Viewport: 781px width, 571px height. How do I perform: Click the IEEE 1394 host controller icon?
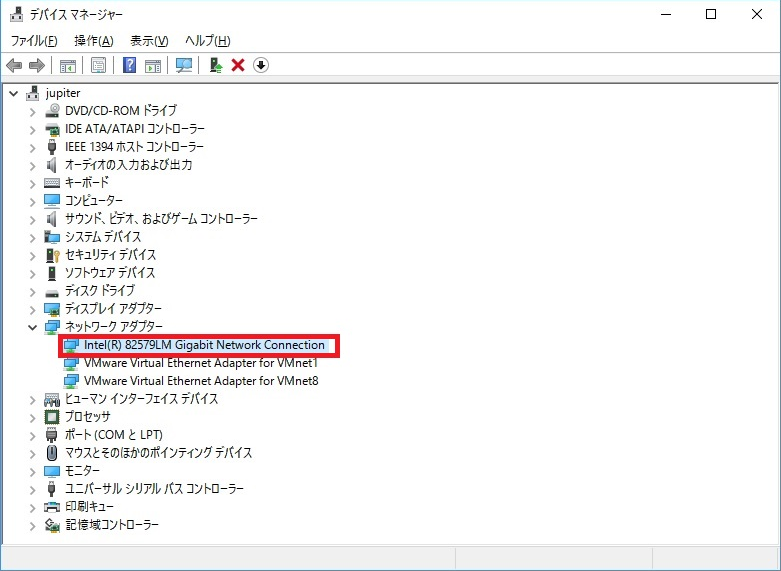click(x=52, y=147)
